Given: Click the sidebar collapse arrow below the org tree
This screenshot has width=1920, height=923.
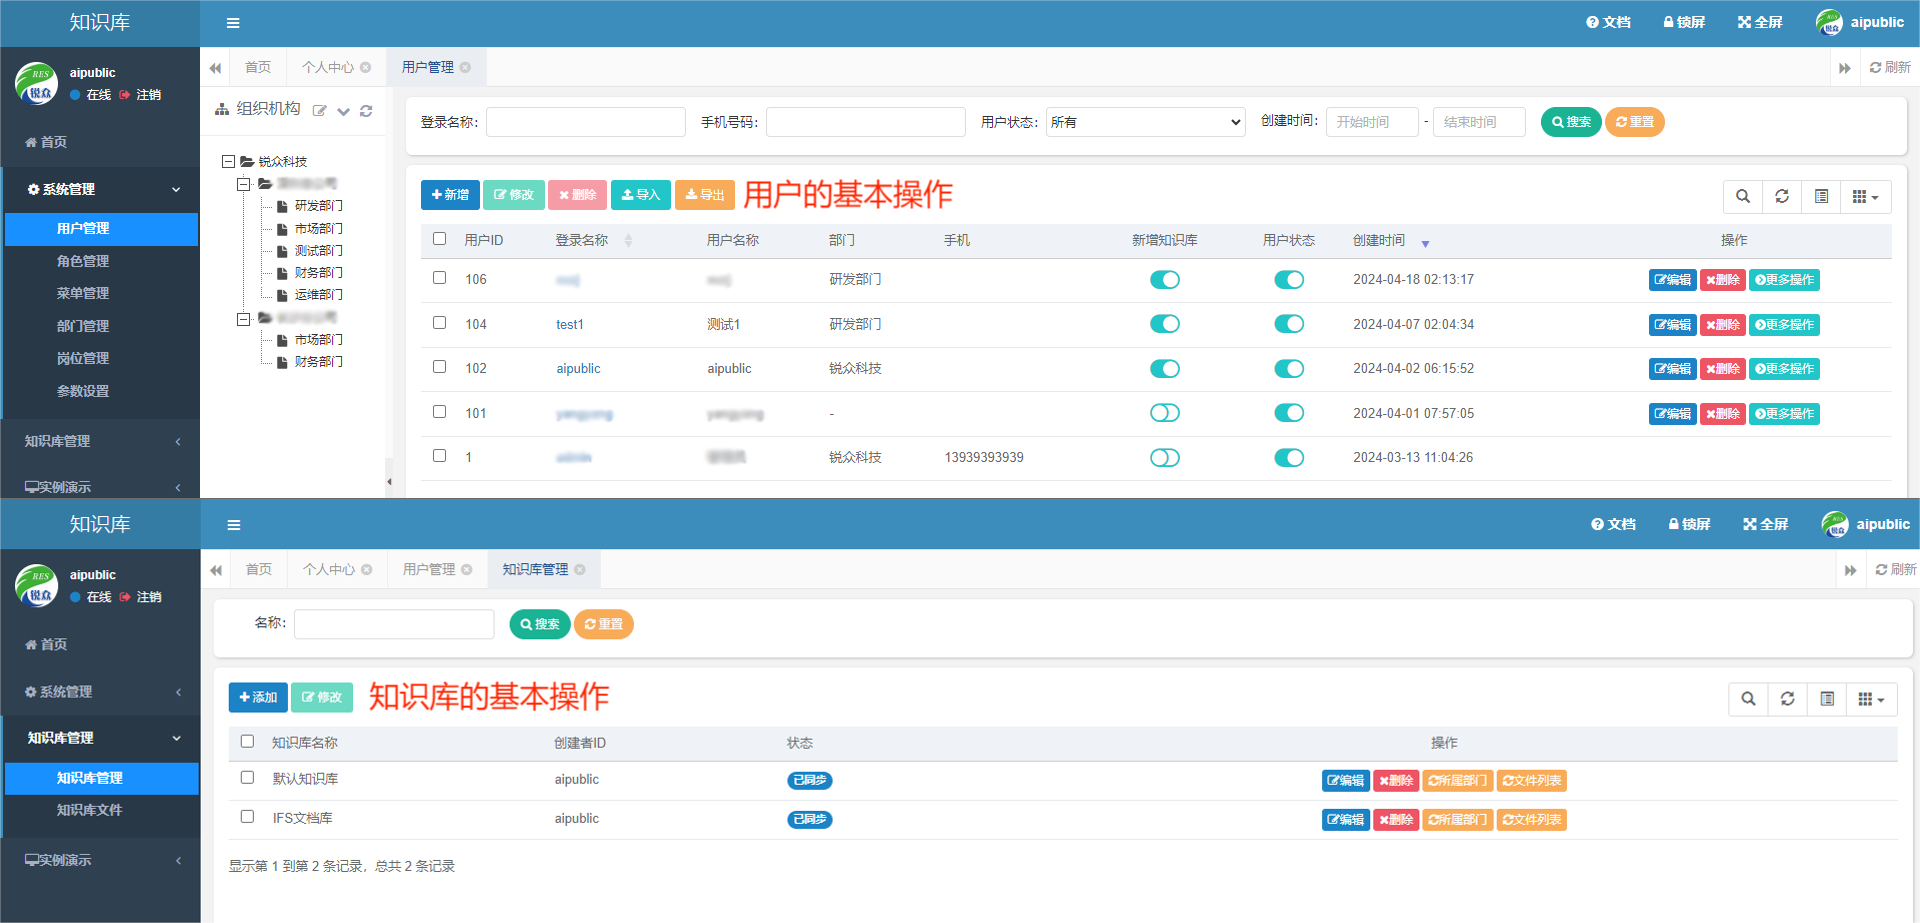Looking at the screenshot, I should click(x=389, y=482).
